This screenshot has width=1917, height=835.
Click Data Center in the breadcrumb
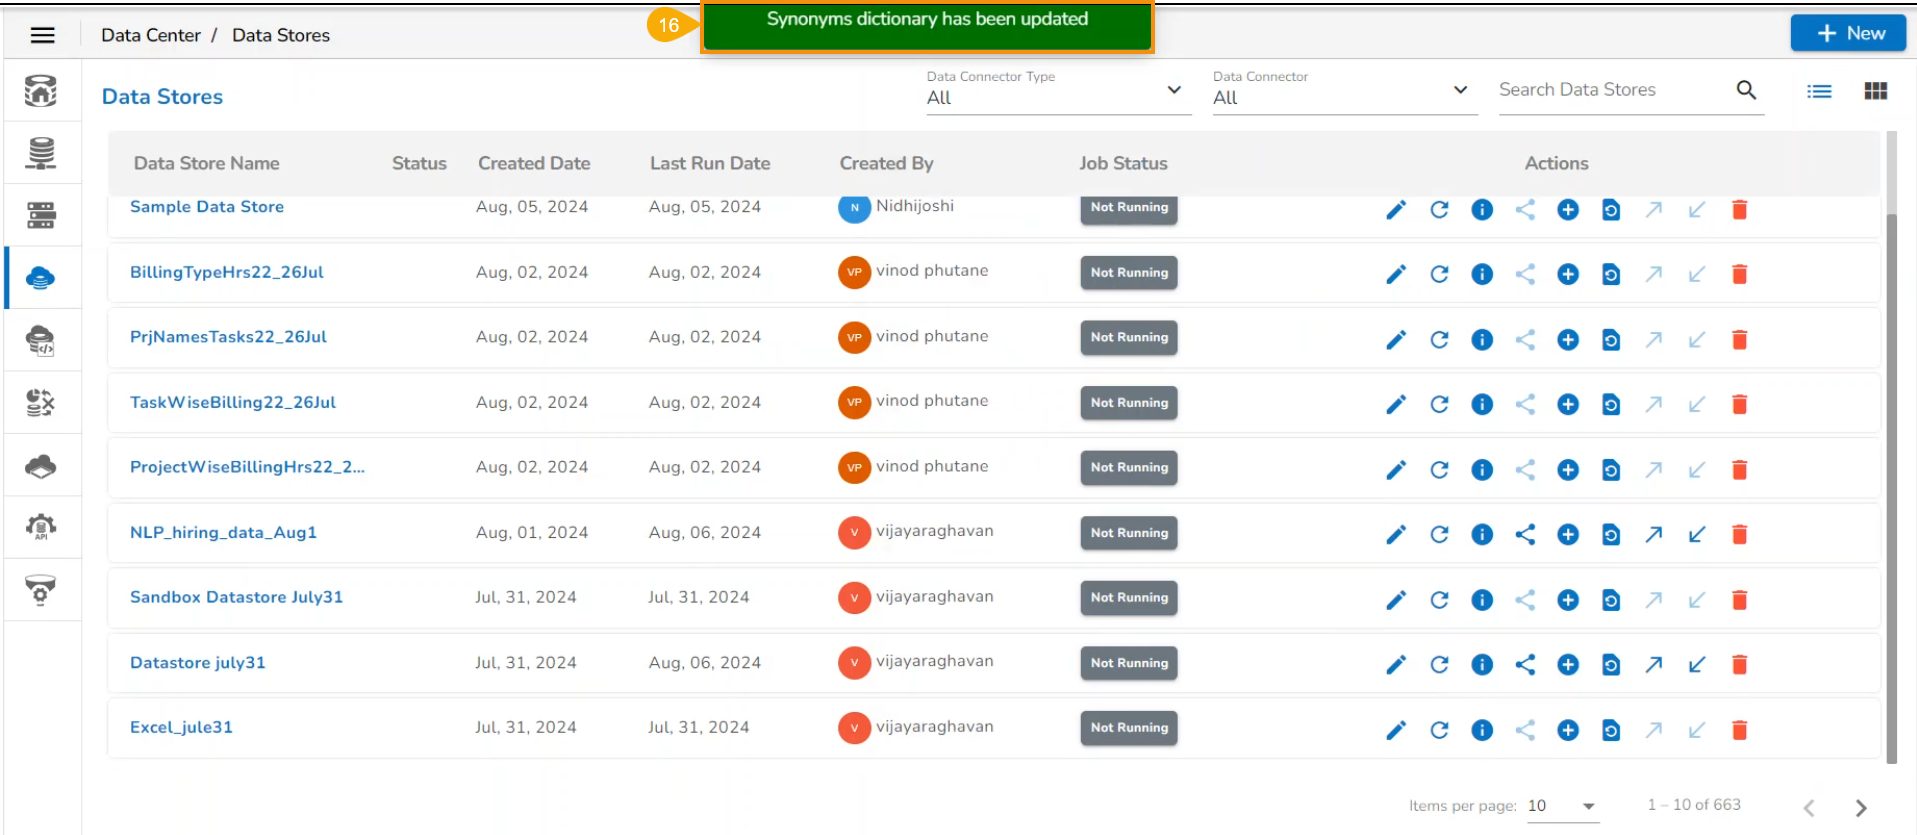coord(150,35)
